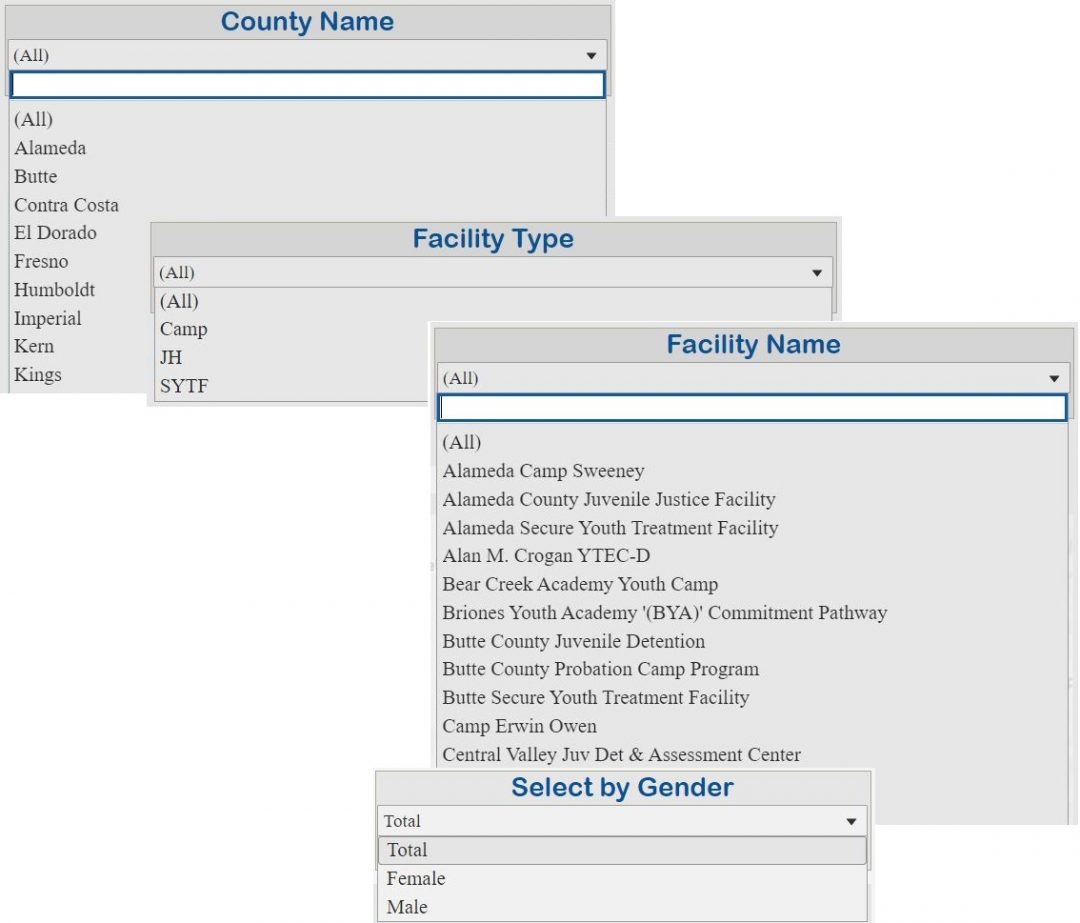1080x923 pixels.
Task: Select (All) in Facility Type list
Action: pyautogui.click(x=179, y=301)
